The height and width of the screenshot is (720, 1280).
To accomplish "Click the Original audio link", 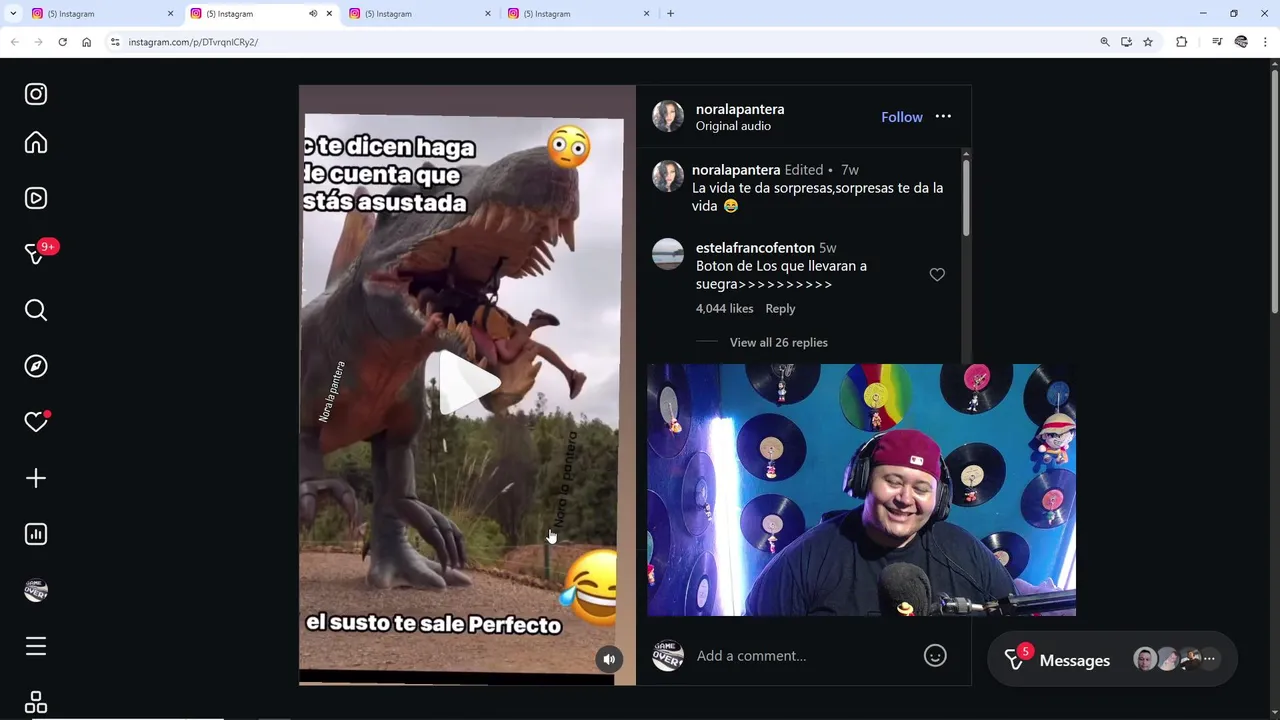I will point(733,126).
